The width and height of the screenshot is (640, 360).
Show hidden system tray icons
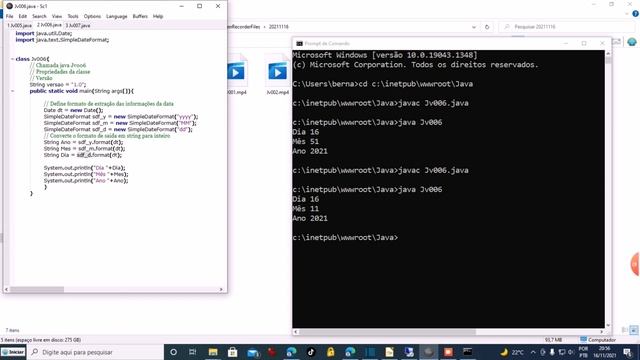(x=533, y=352)
